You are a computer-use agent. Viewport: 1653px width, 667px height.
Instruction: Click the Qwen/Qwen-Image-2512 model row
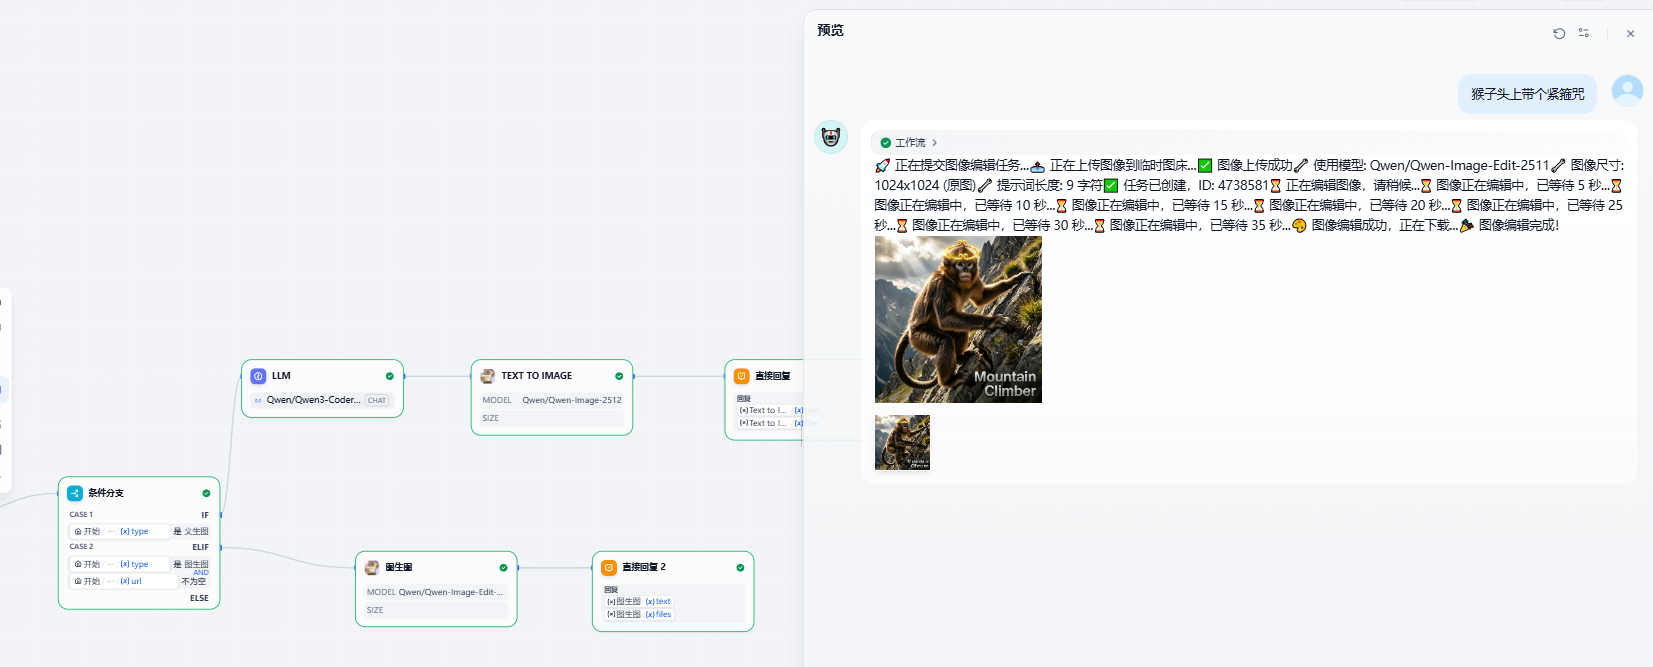pyautogui.click(x=552, y=400)
